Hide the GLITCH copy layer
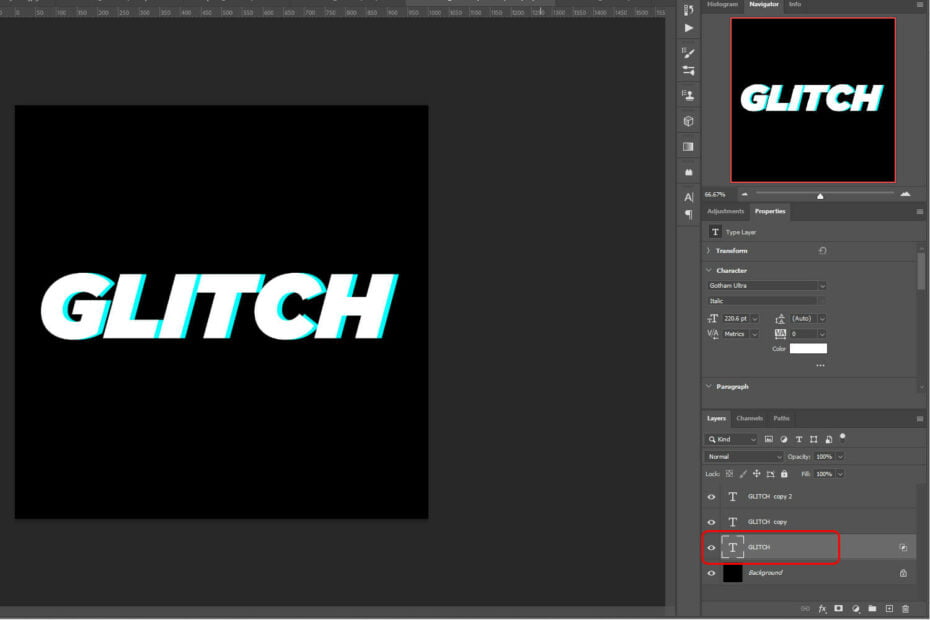Screen dimensions: 930x620 click(x=711, y=521)
